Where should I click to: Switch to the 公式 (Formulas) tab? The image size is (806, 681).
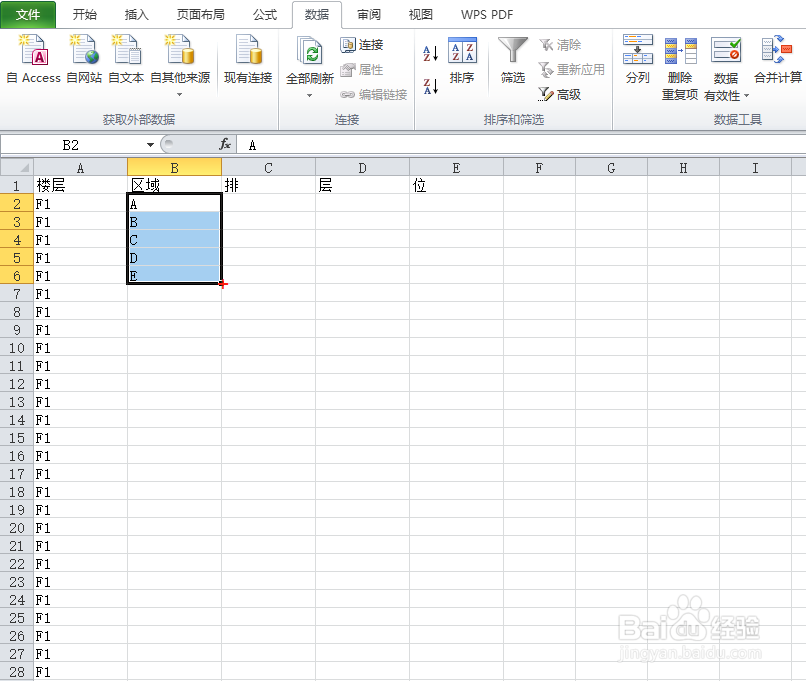[x=265, y=14]
